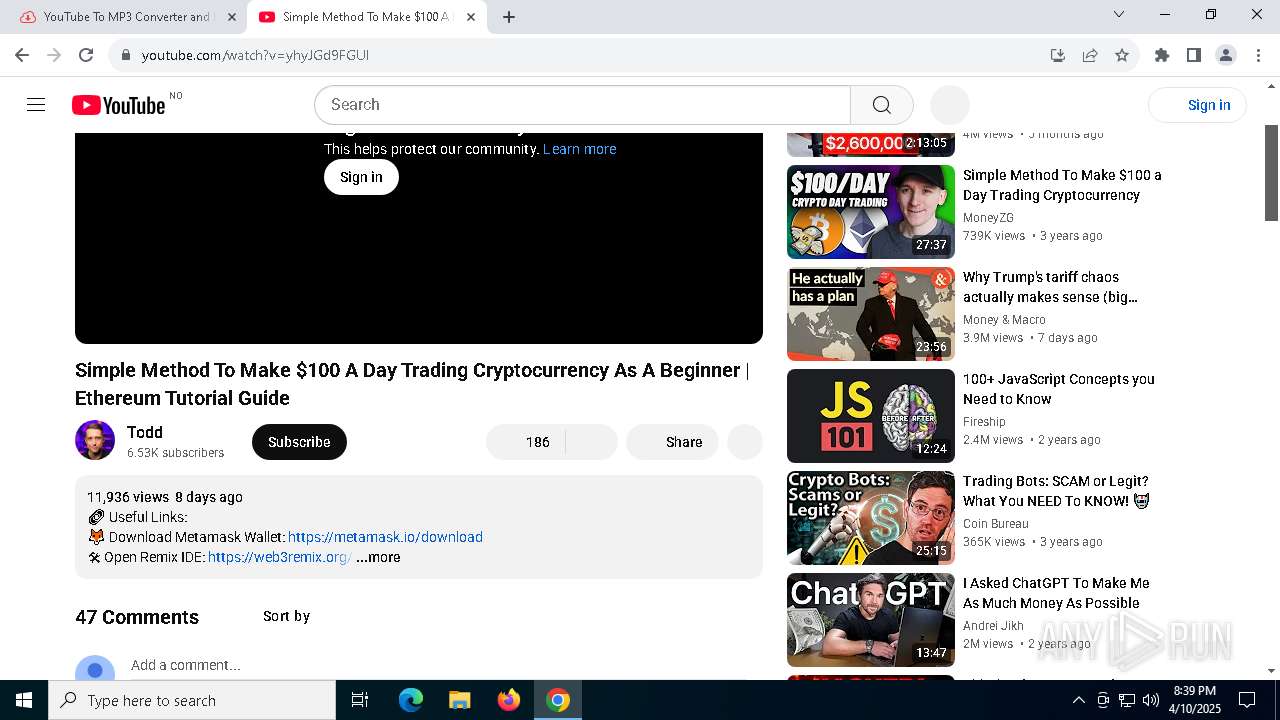Open the Windows Start menu
The image size is (1280, 720).
[24, 700]
